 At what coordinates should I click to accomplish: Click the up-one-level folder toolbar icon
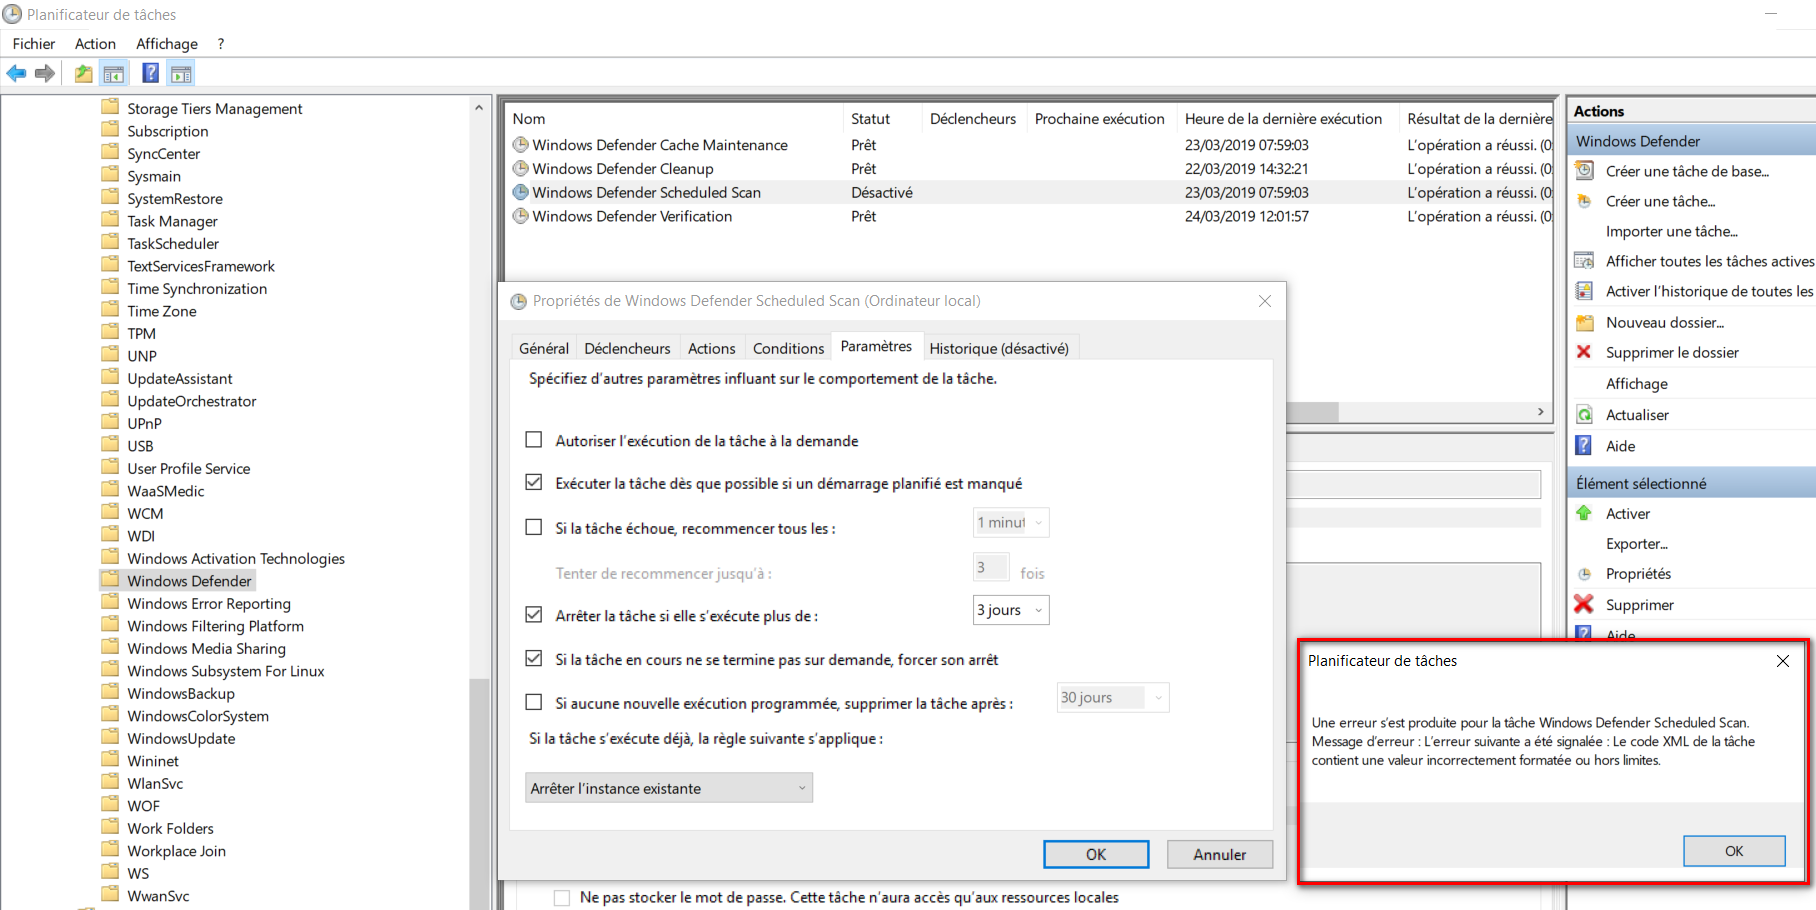(84, 73)
